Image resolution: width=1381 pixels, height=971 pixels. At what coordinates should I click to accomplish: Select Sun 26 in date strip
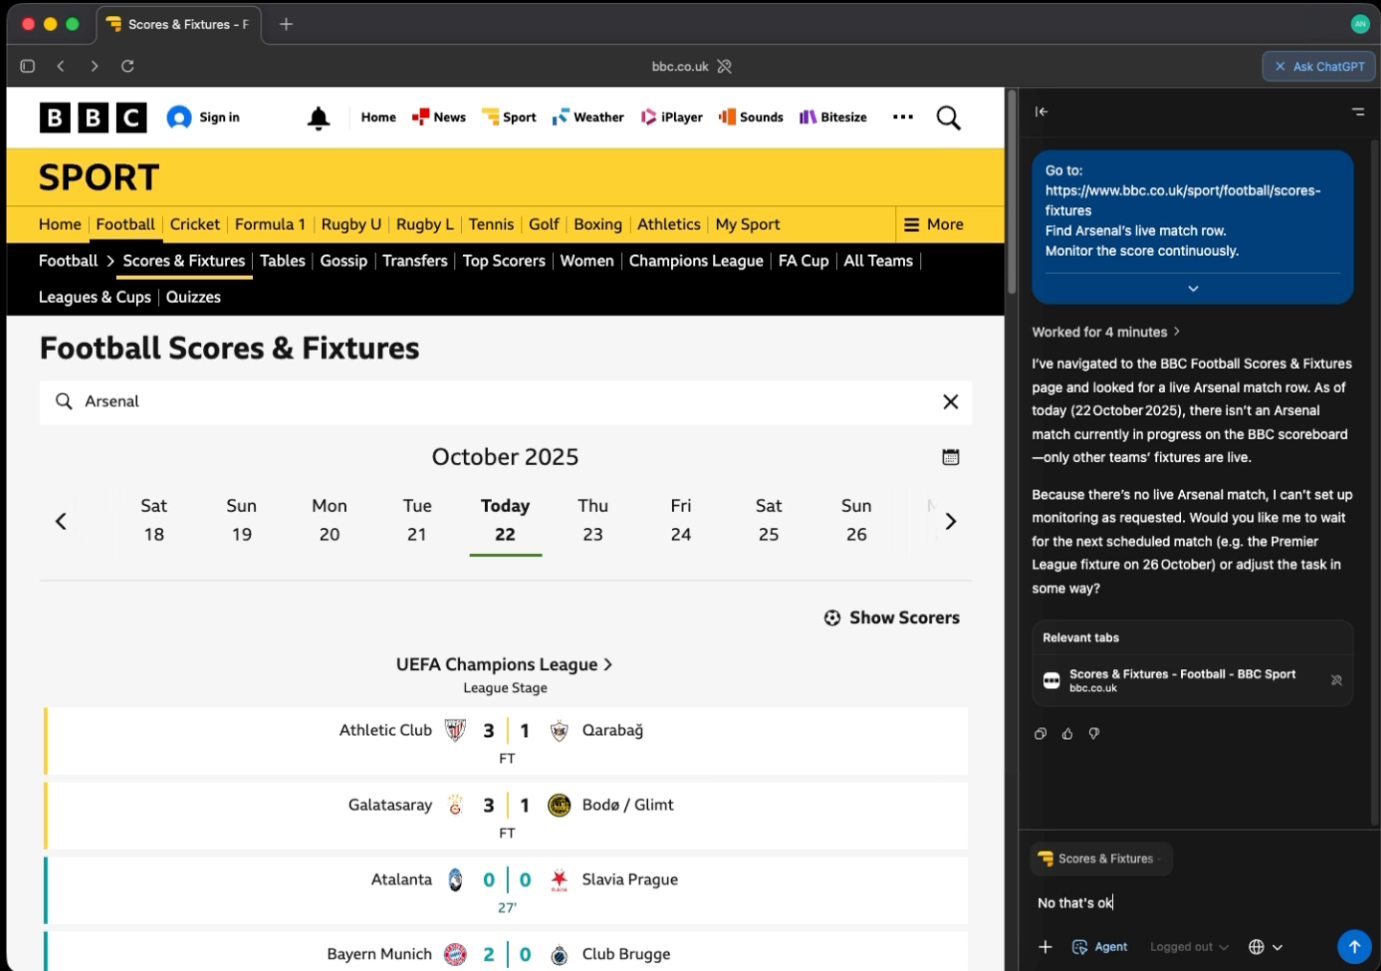coord(856,520)
